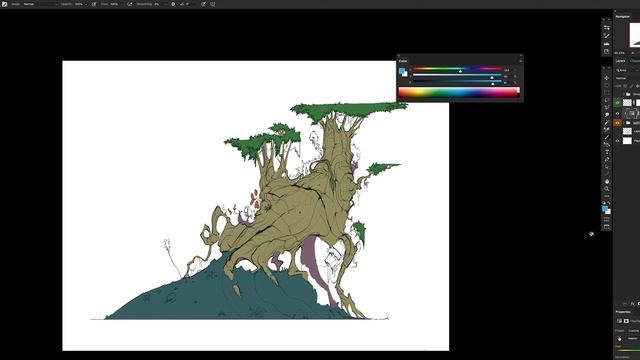The image size is (640, 360).
Task: Open layer blend mode Normal dropdown
Action: pos(627,78)
